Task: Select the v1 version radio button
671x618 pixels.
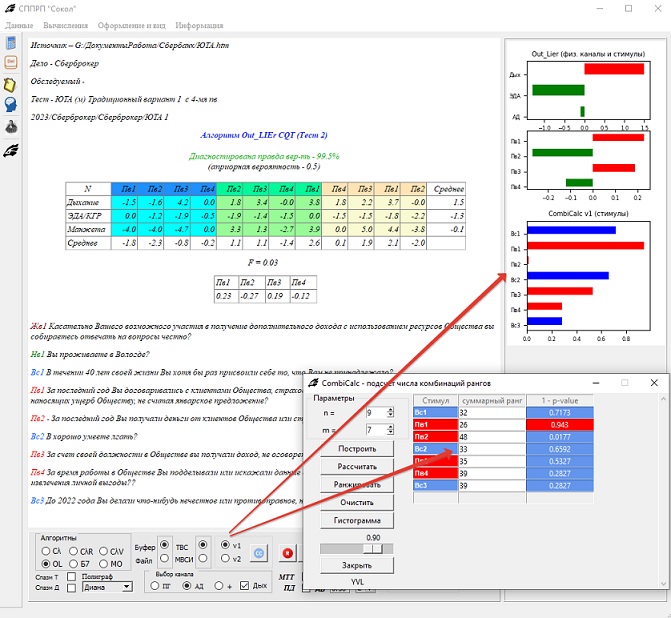Action: point(226,545)
